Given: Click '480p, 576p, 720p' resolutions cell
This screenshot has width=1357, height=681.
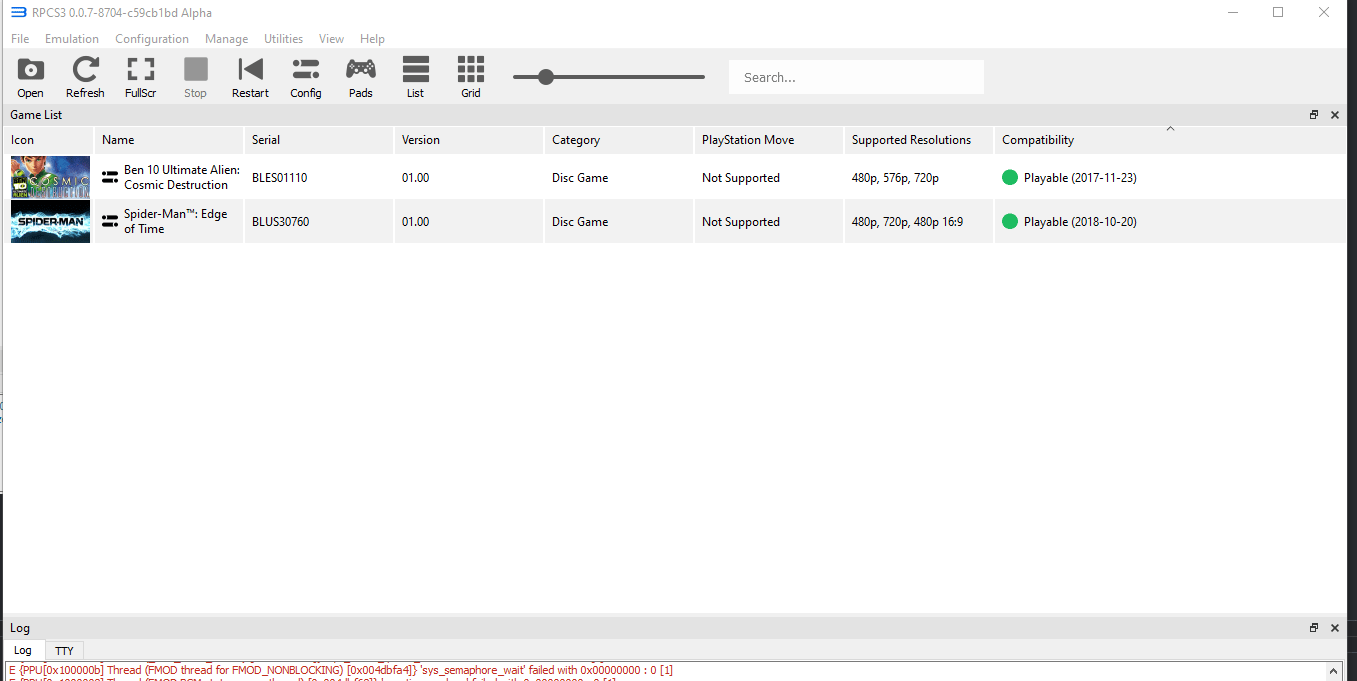Looking at the screenshot, I should coord(895,178).
